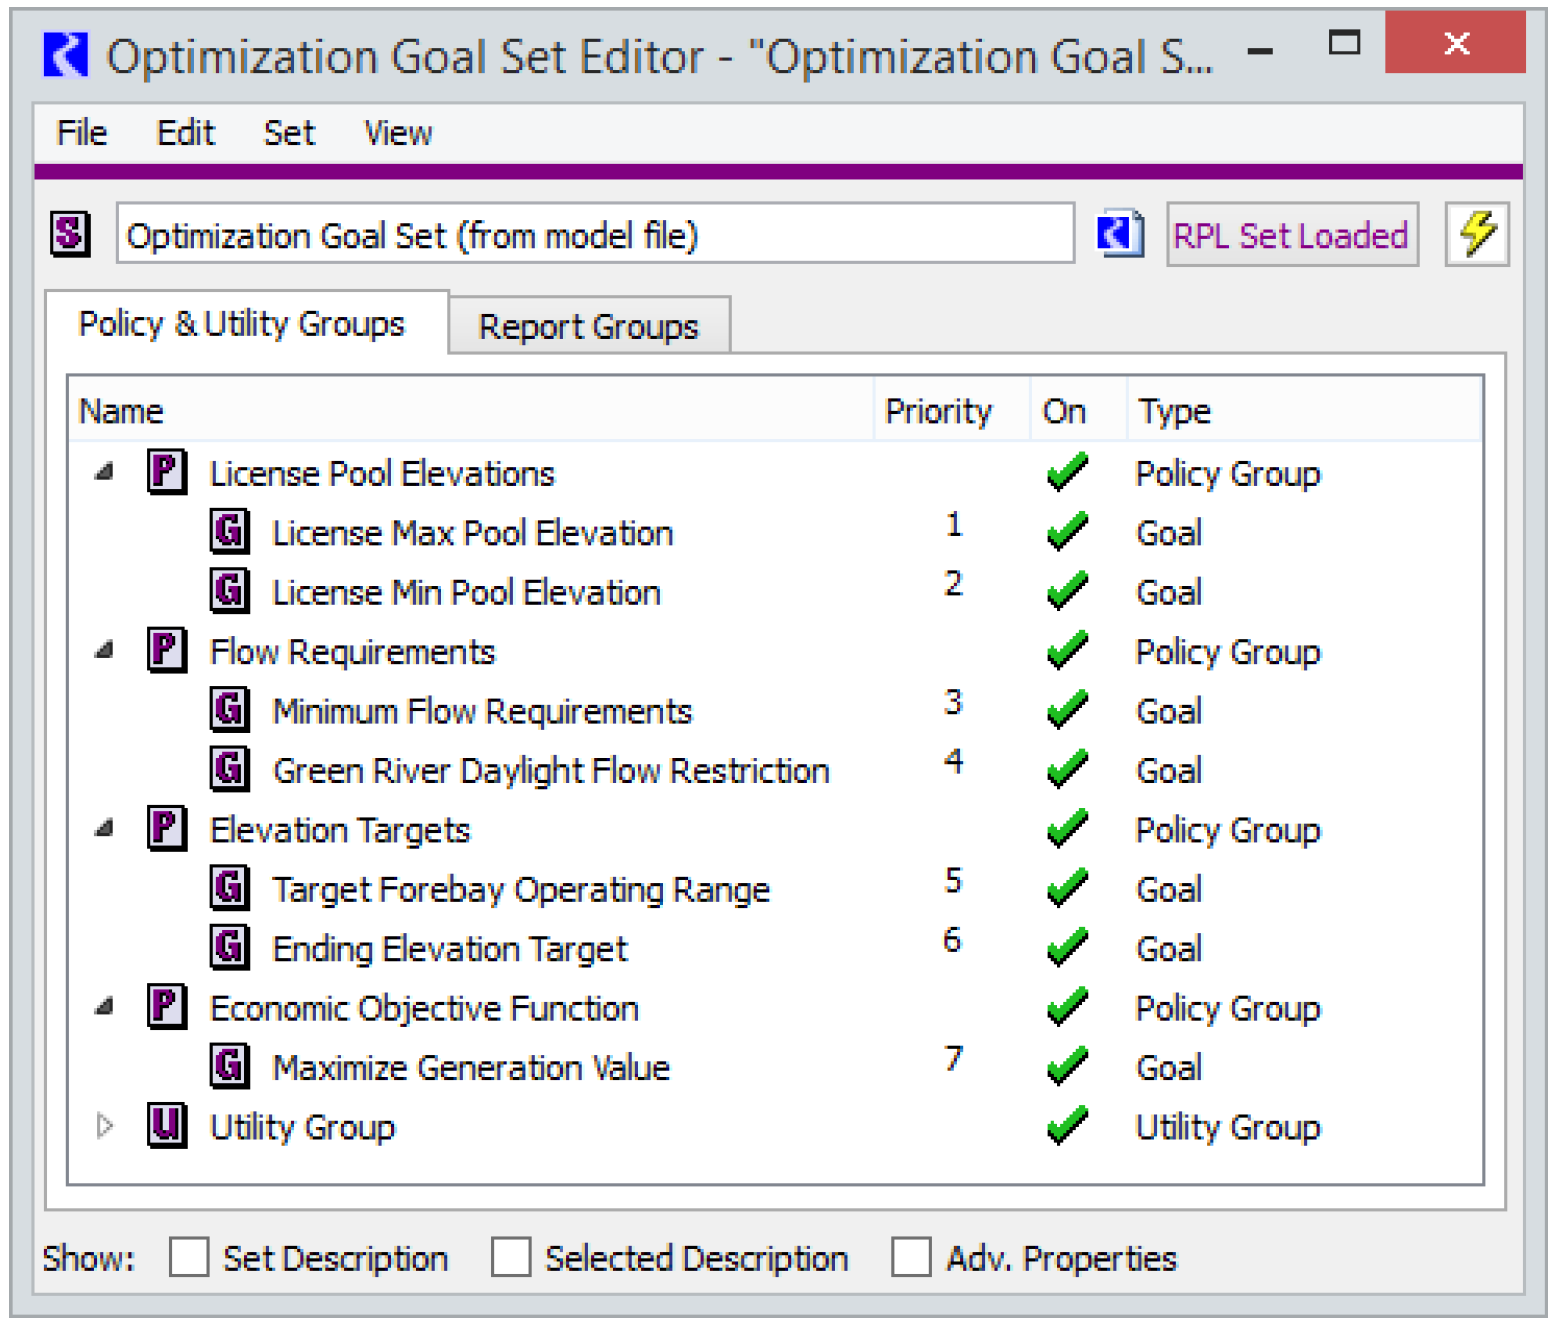The width and height of the screenshot is (1554, 1329).
Task: Switch to the Report Groups tab
Action: (x=588, y=327)
